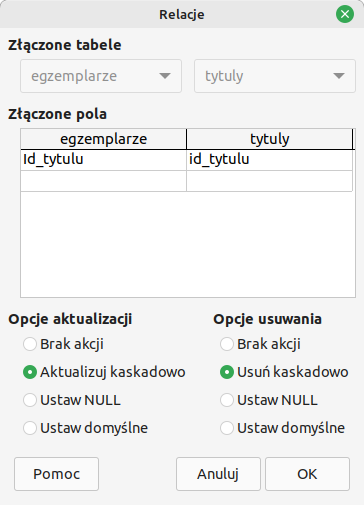
Task: Select Ustaw NULL under Opcje usuwania
Action: click(x=269, y=400)
